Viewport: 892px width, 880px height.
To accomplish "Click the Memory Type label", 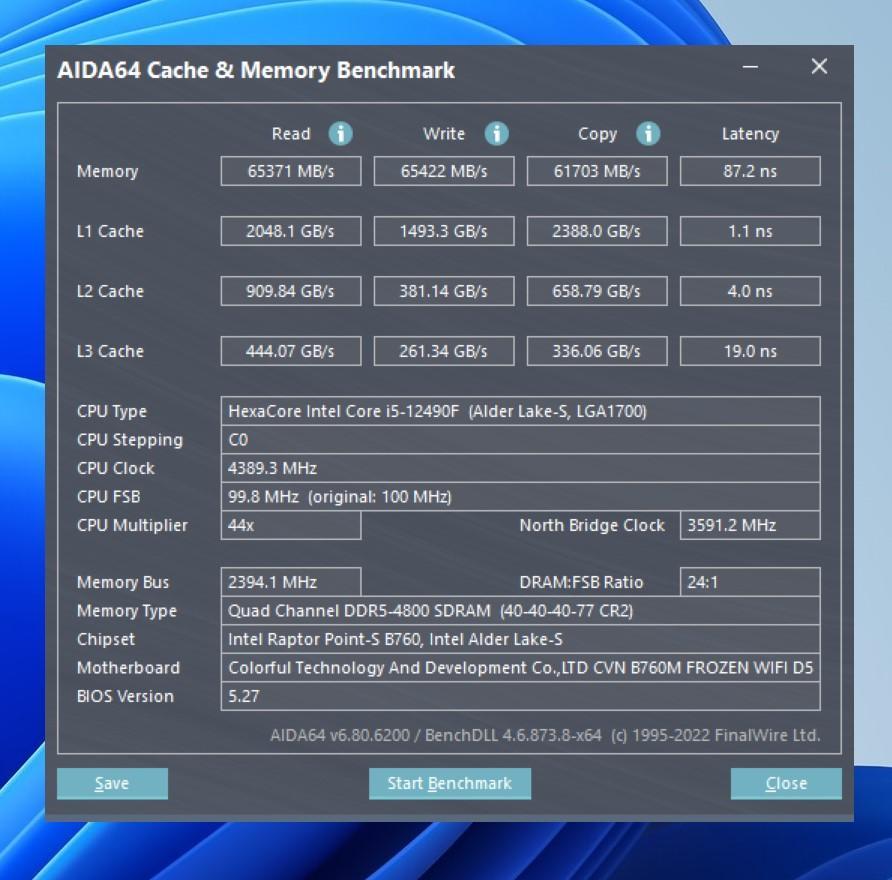I will click(x=126, y=611).
